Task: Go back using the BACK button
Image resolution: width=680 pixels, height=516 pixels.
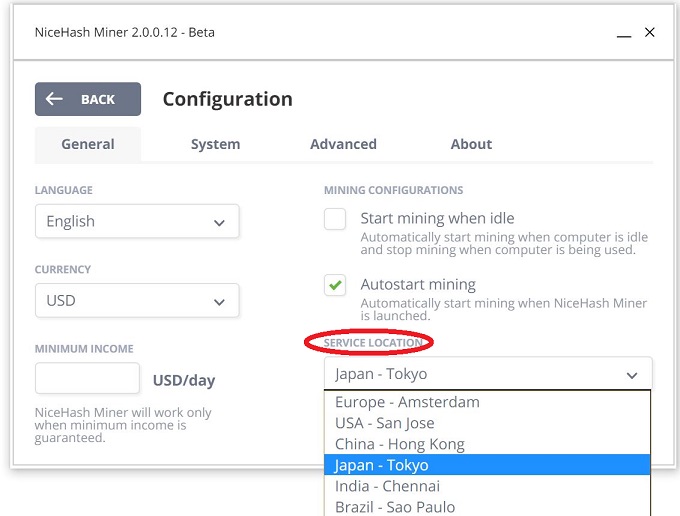Action: pos(88,99)
